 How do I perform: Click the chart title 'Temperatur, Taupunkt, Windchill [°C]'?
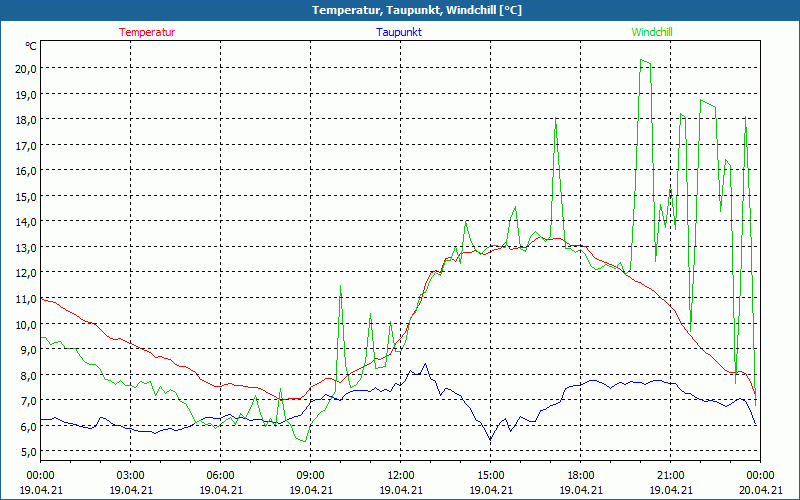pyautogui.click(x=400, y=10)
